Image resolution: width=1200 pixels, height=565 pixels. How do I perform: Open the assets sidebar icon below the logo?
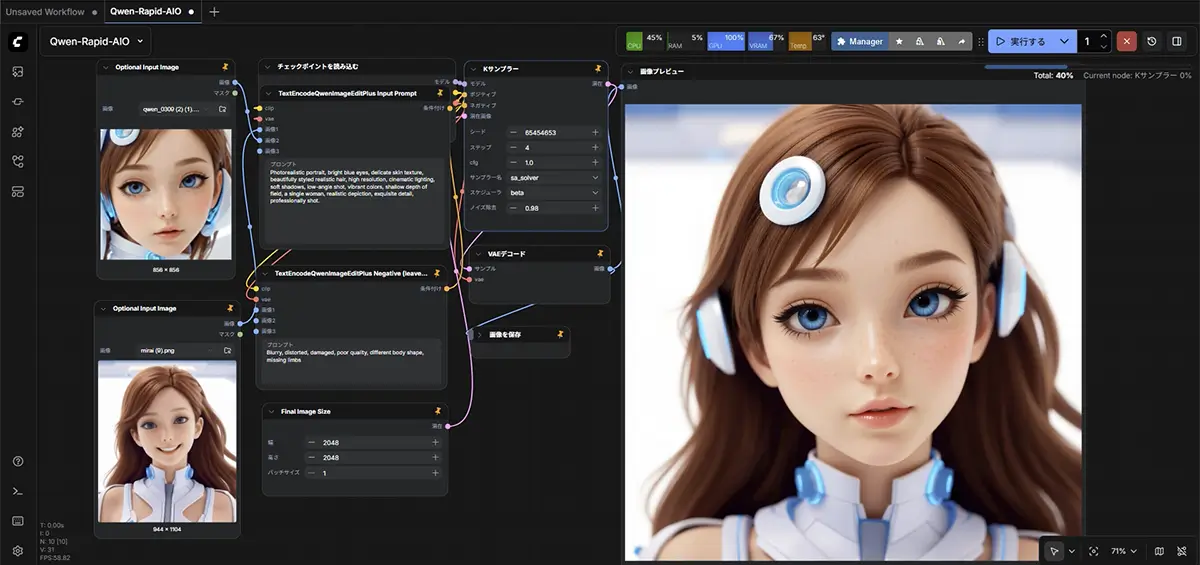click(17, 72)
